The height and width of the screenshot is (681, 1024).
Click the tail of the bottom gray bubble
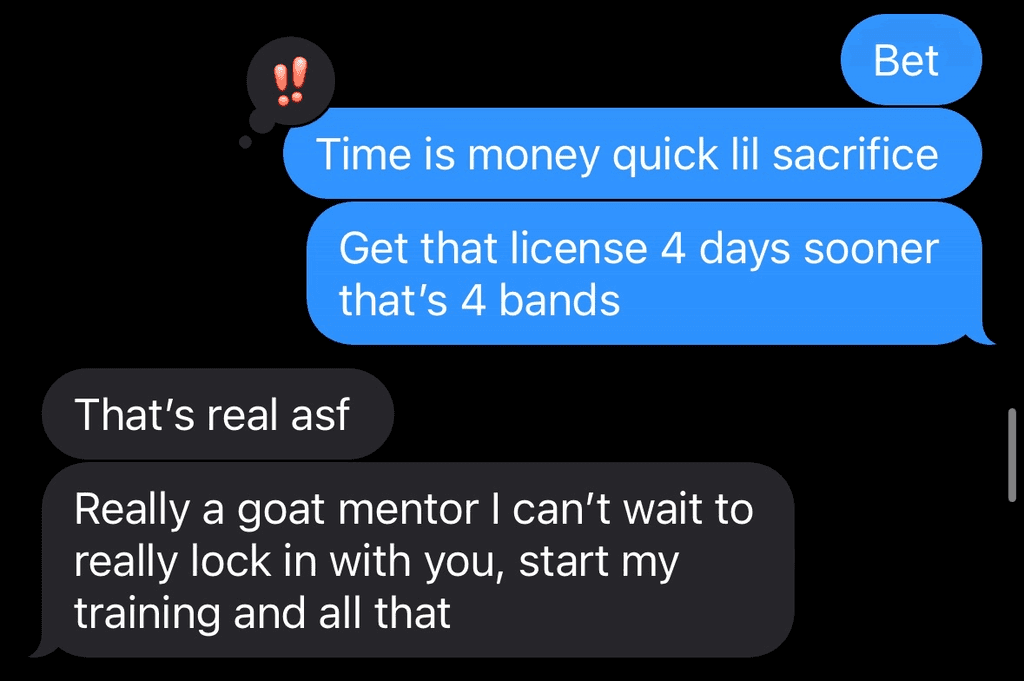tap(42, 646)
